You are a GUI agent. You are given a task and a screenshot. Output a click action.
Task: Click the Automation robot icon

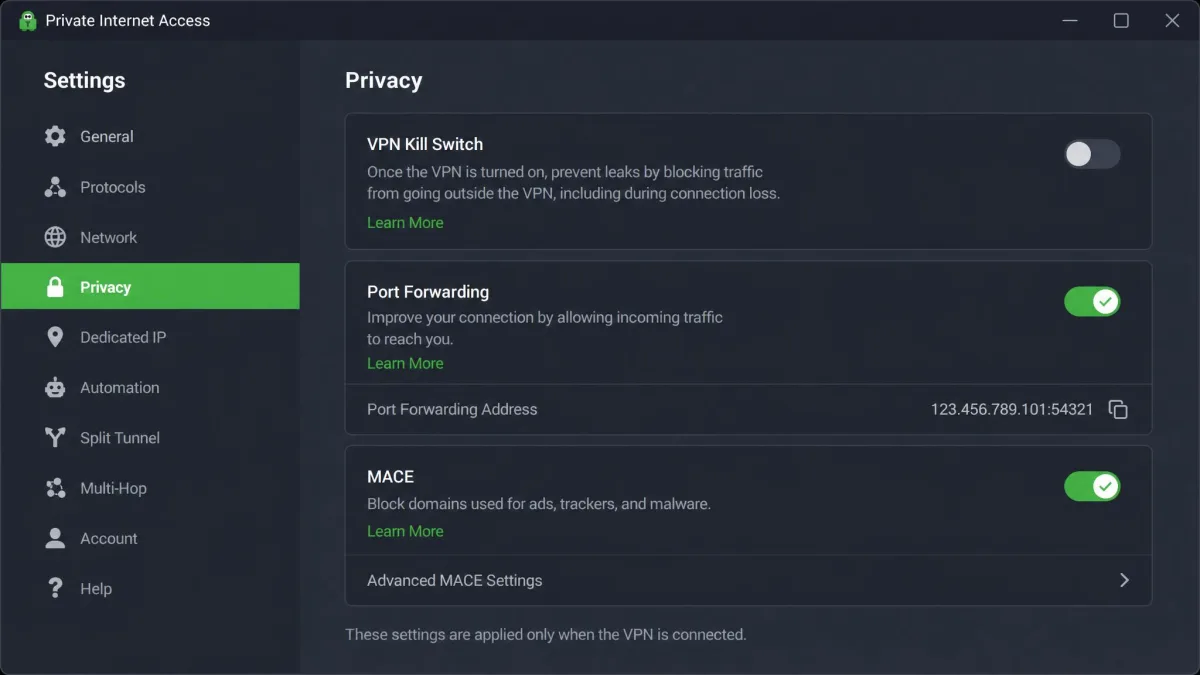pyautogui.click(x=55, y=387)
